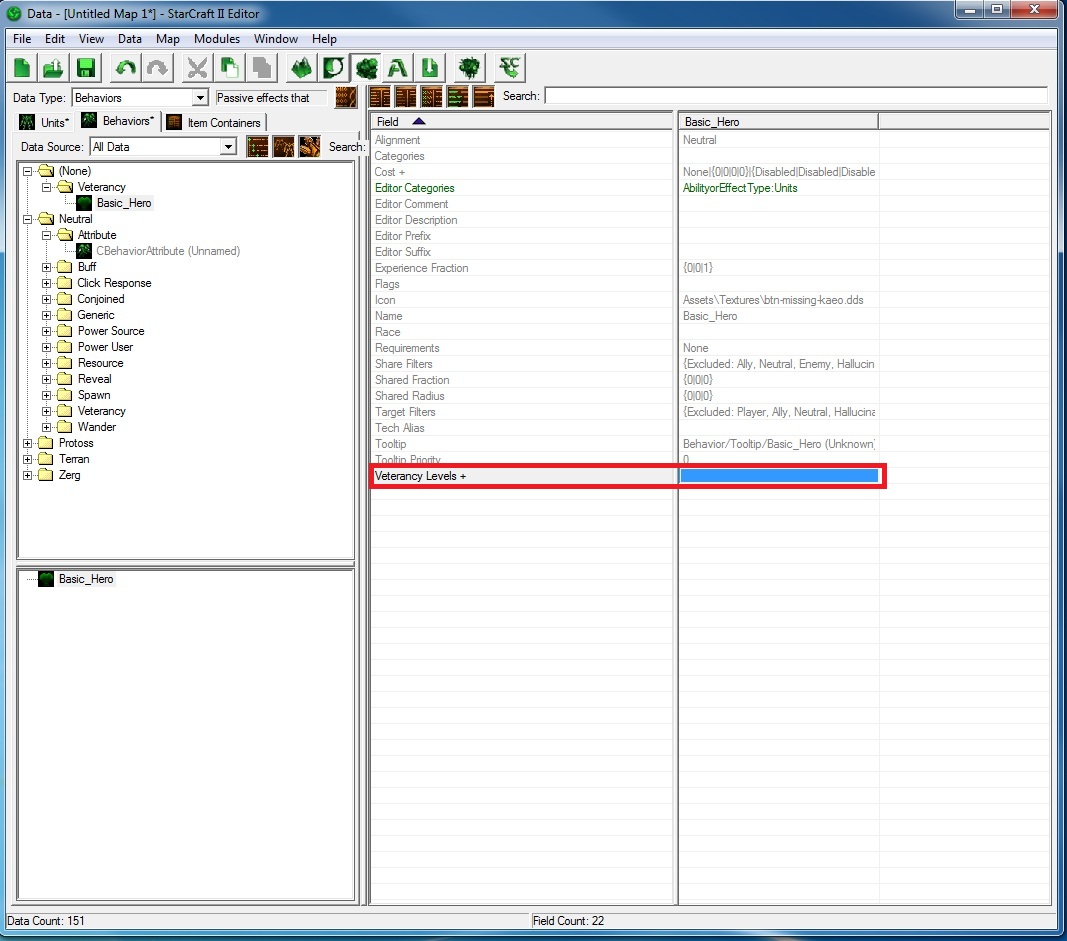Click the green creature icon before Test Document
Screen dimensions: 1067x941
469,67
